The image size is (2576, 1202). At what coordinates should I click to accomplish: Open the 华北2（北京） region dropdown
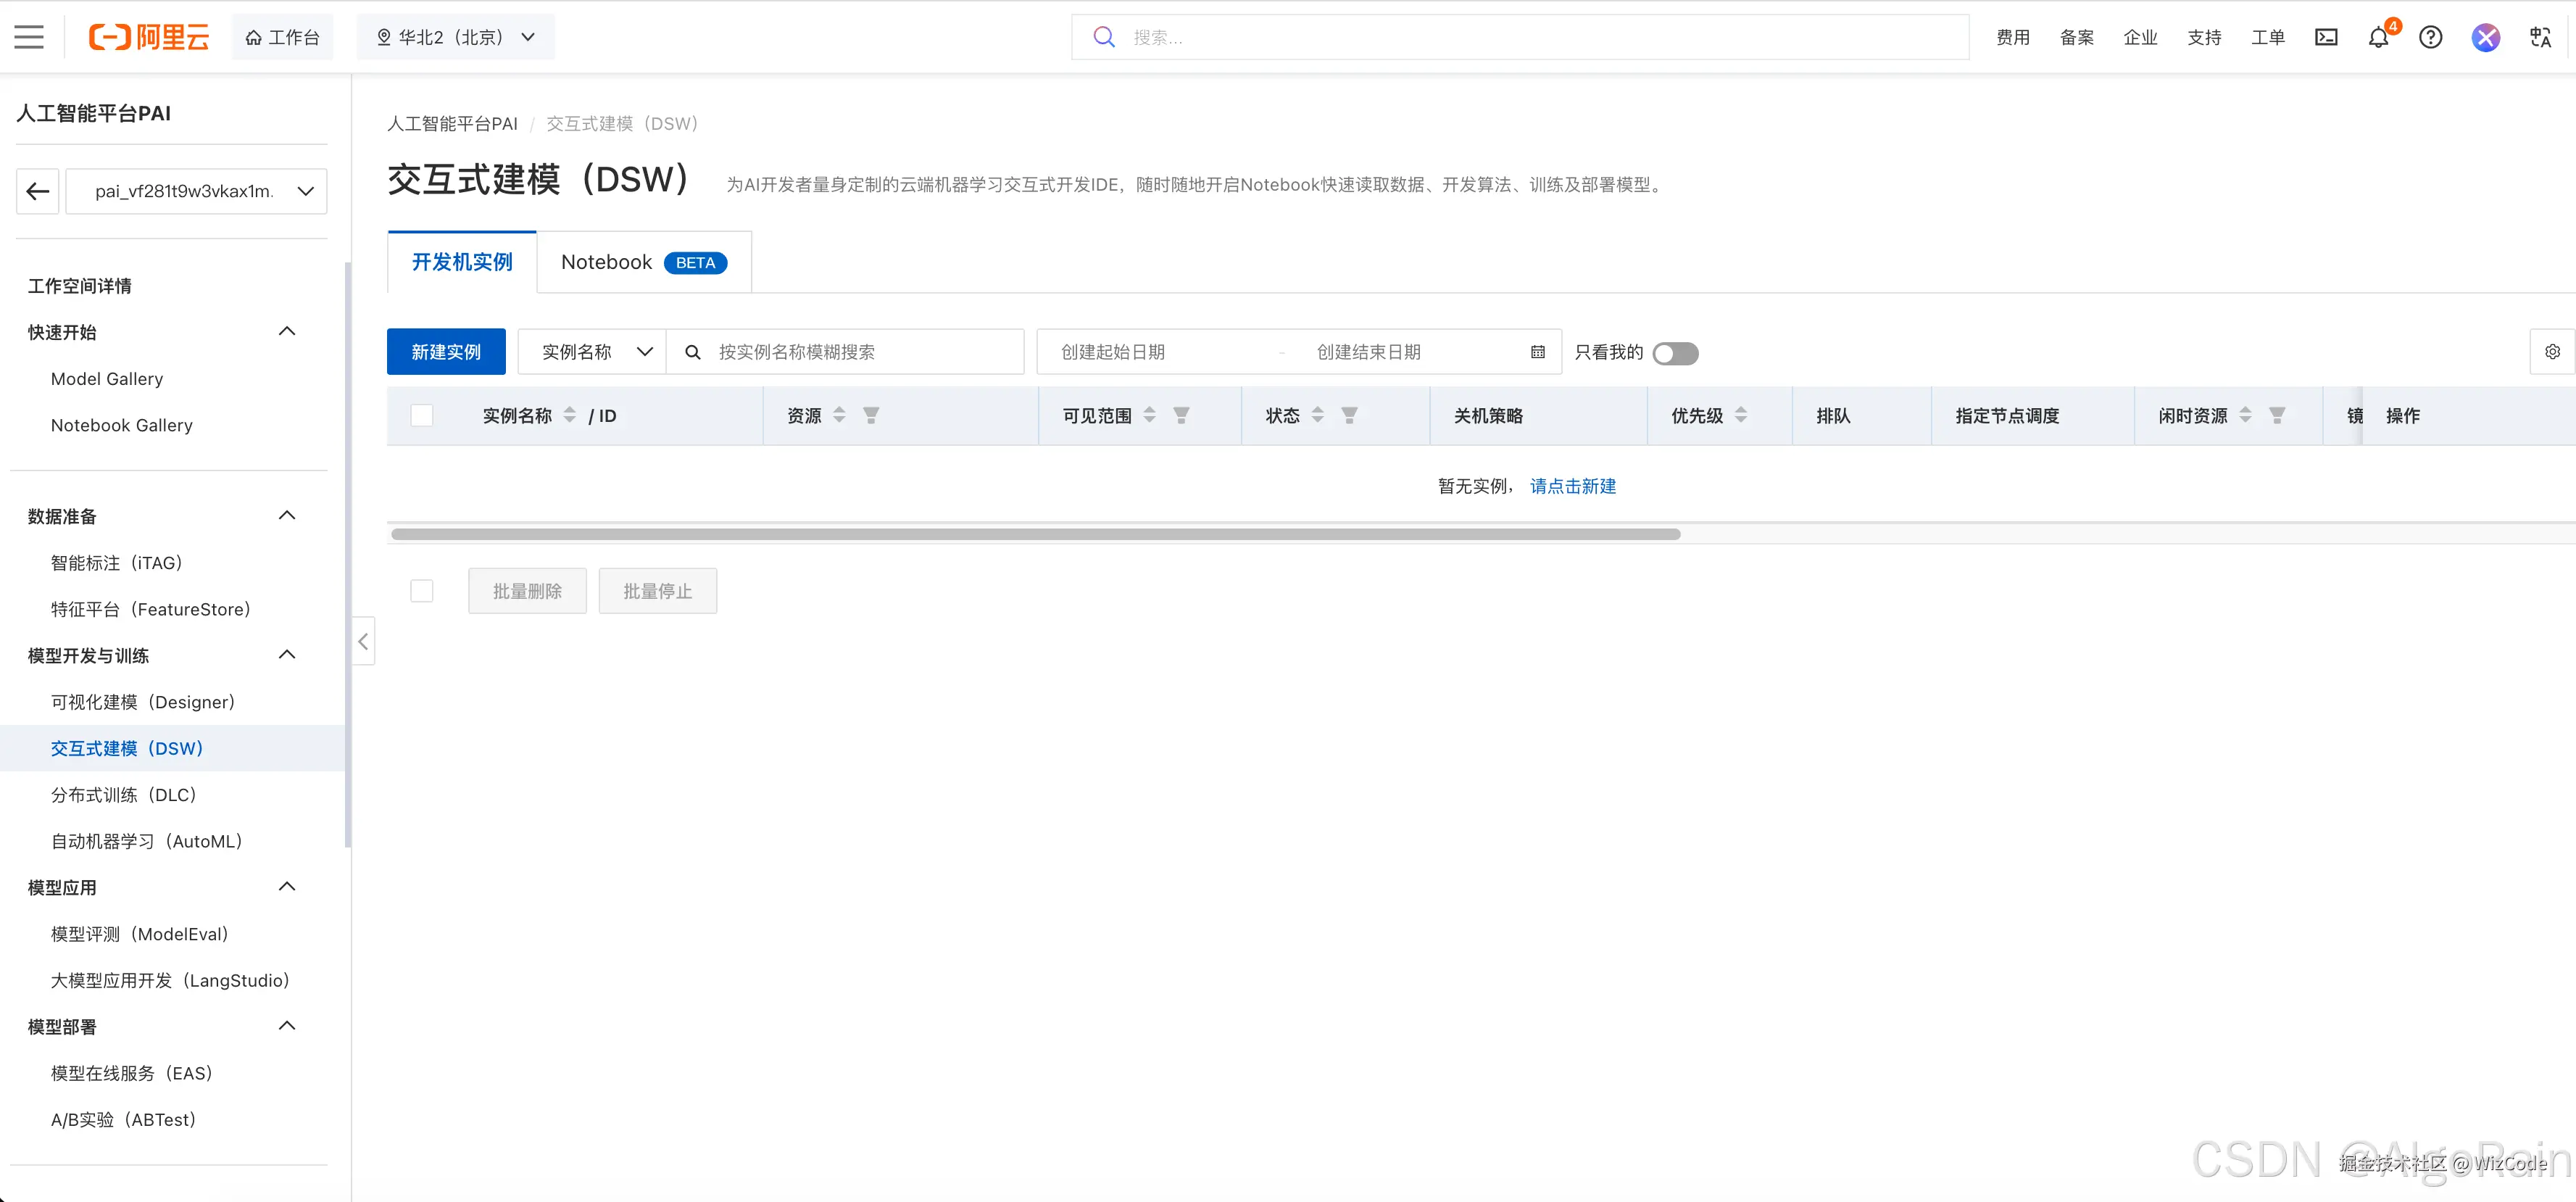click(x=455, y=37)
